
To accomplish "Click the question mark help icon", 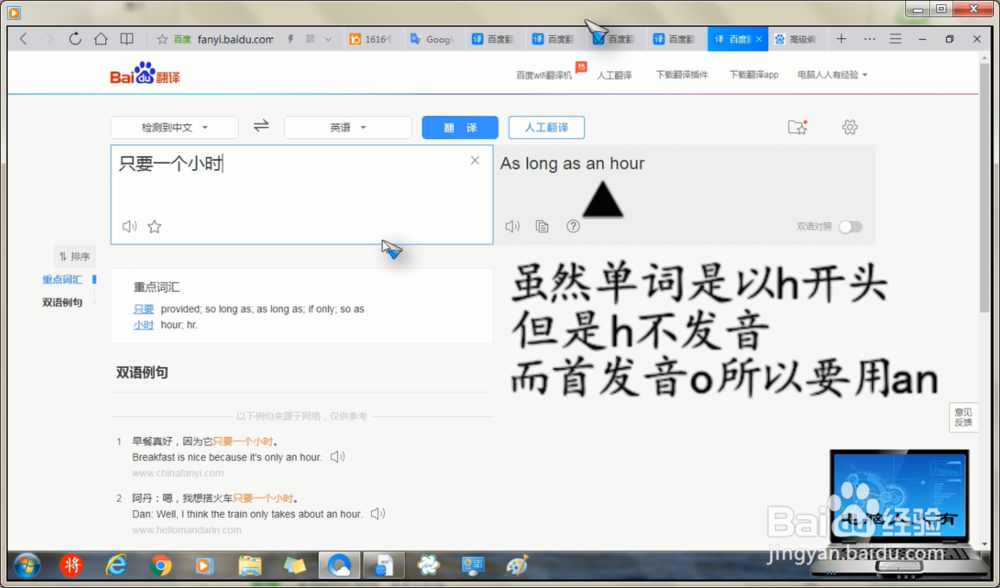I will 573,226.
